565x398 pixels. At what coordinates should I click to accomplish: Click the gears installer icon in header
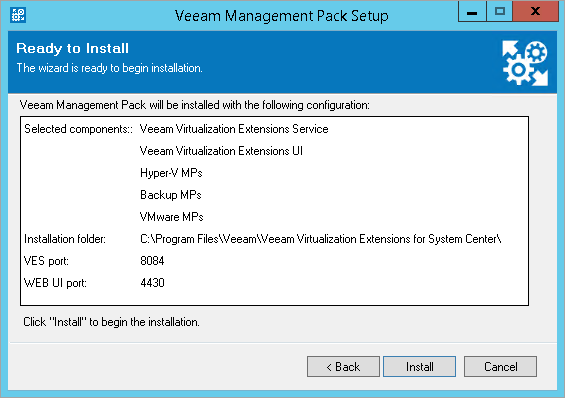(x=525, y=63)
